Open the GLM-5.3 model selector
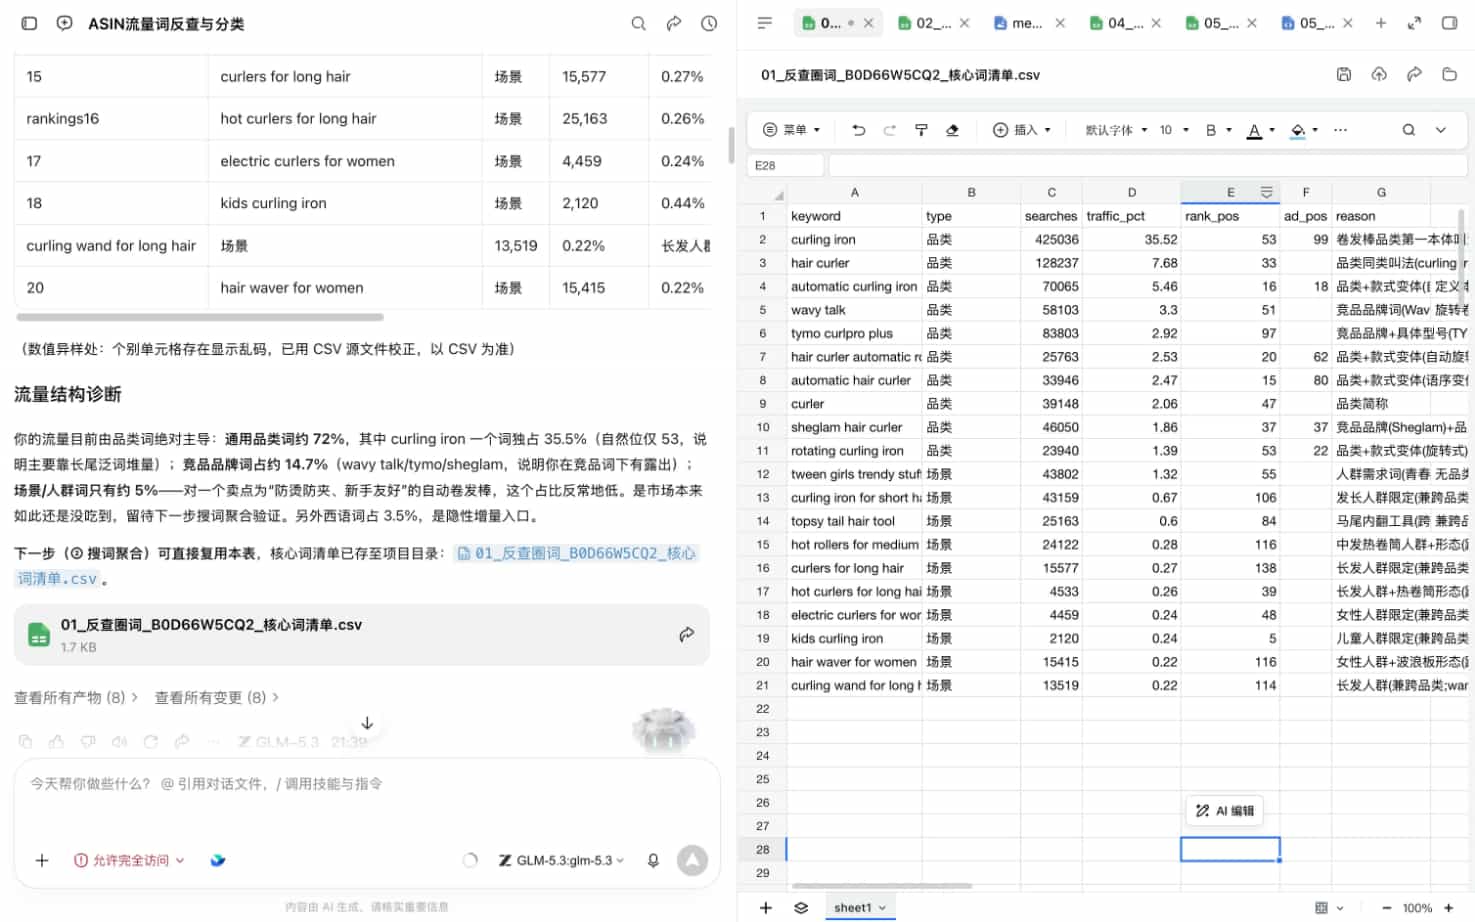The image size is (1475, 922). click(561, 860)
